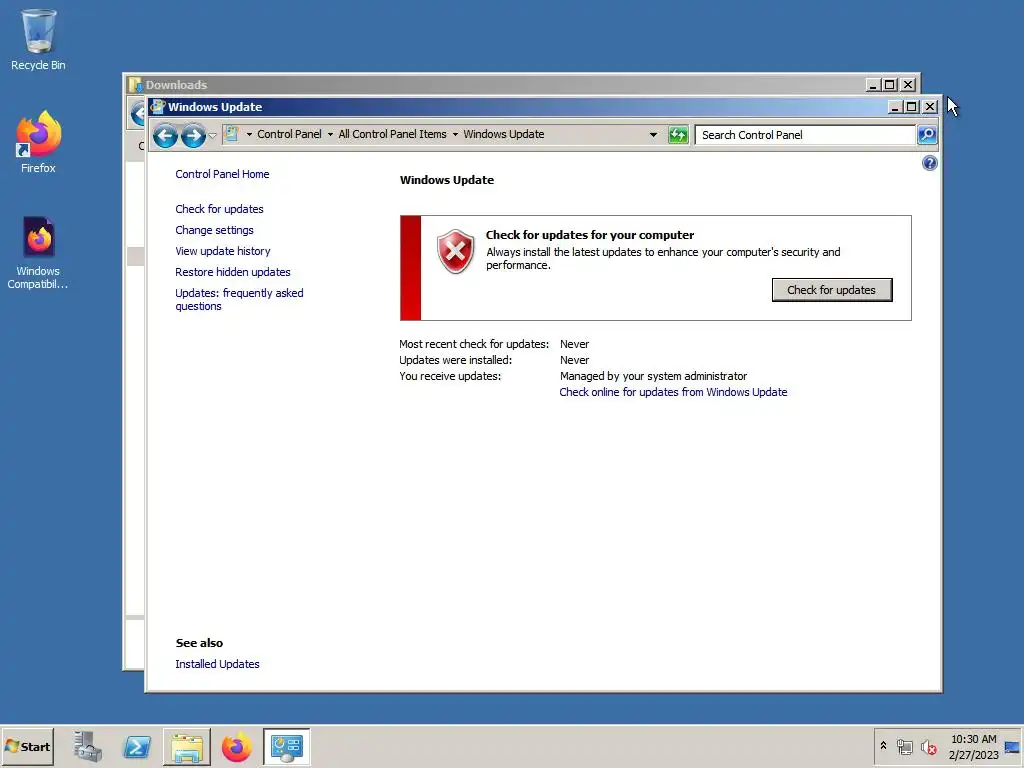Minimize the Windows Update window
The height and width of the screenshot is (768, 1024).
pyautogui.click(x=895, y=106)
